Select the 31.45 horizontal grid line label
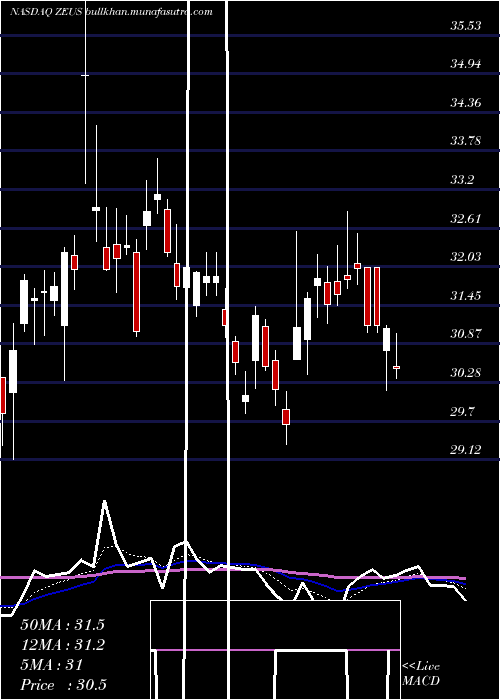This screenshot has width=500, height=700. click(466, 296)
